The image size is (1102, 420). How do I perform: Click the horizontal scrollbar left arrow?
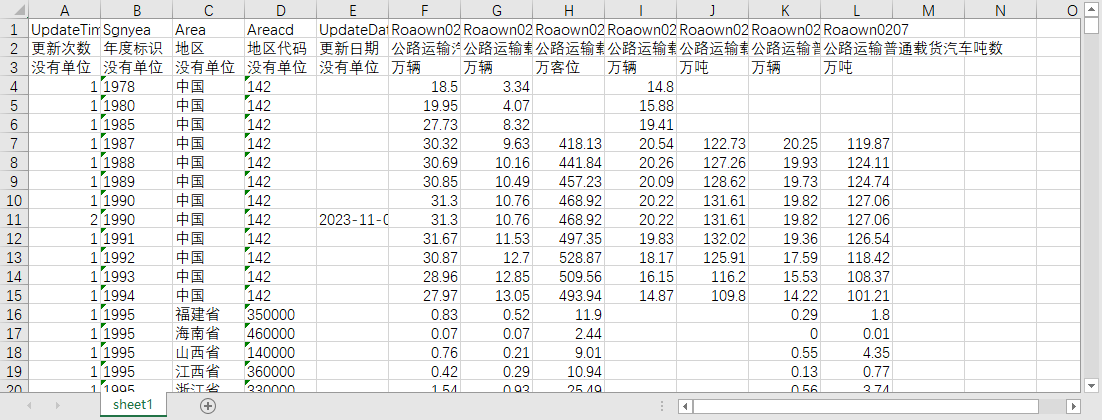pyautogui.click(x=686, y=407)
